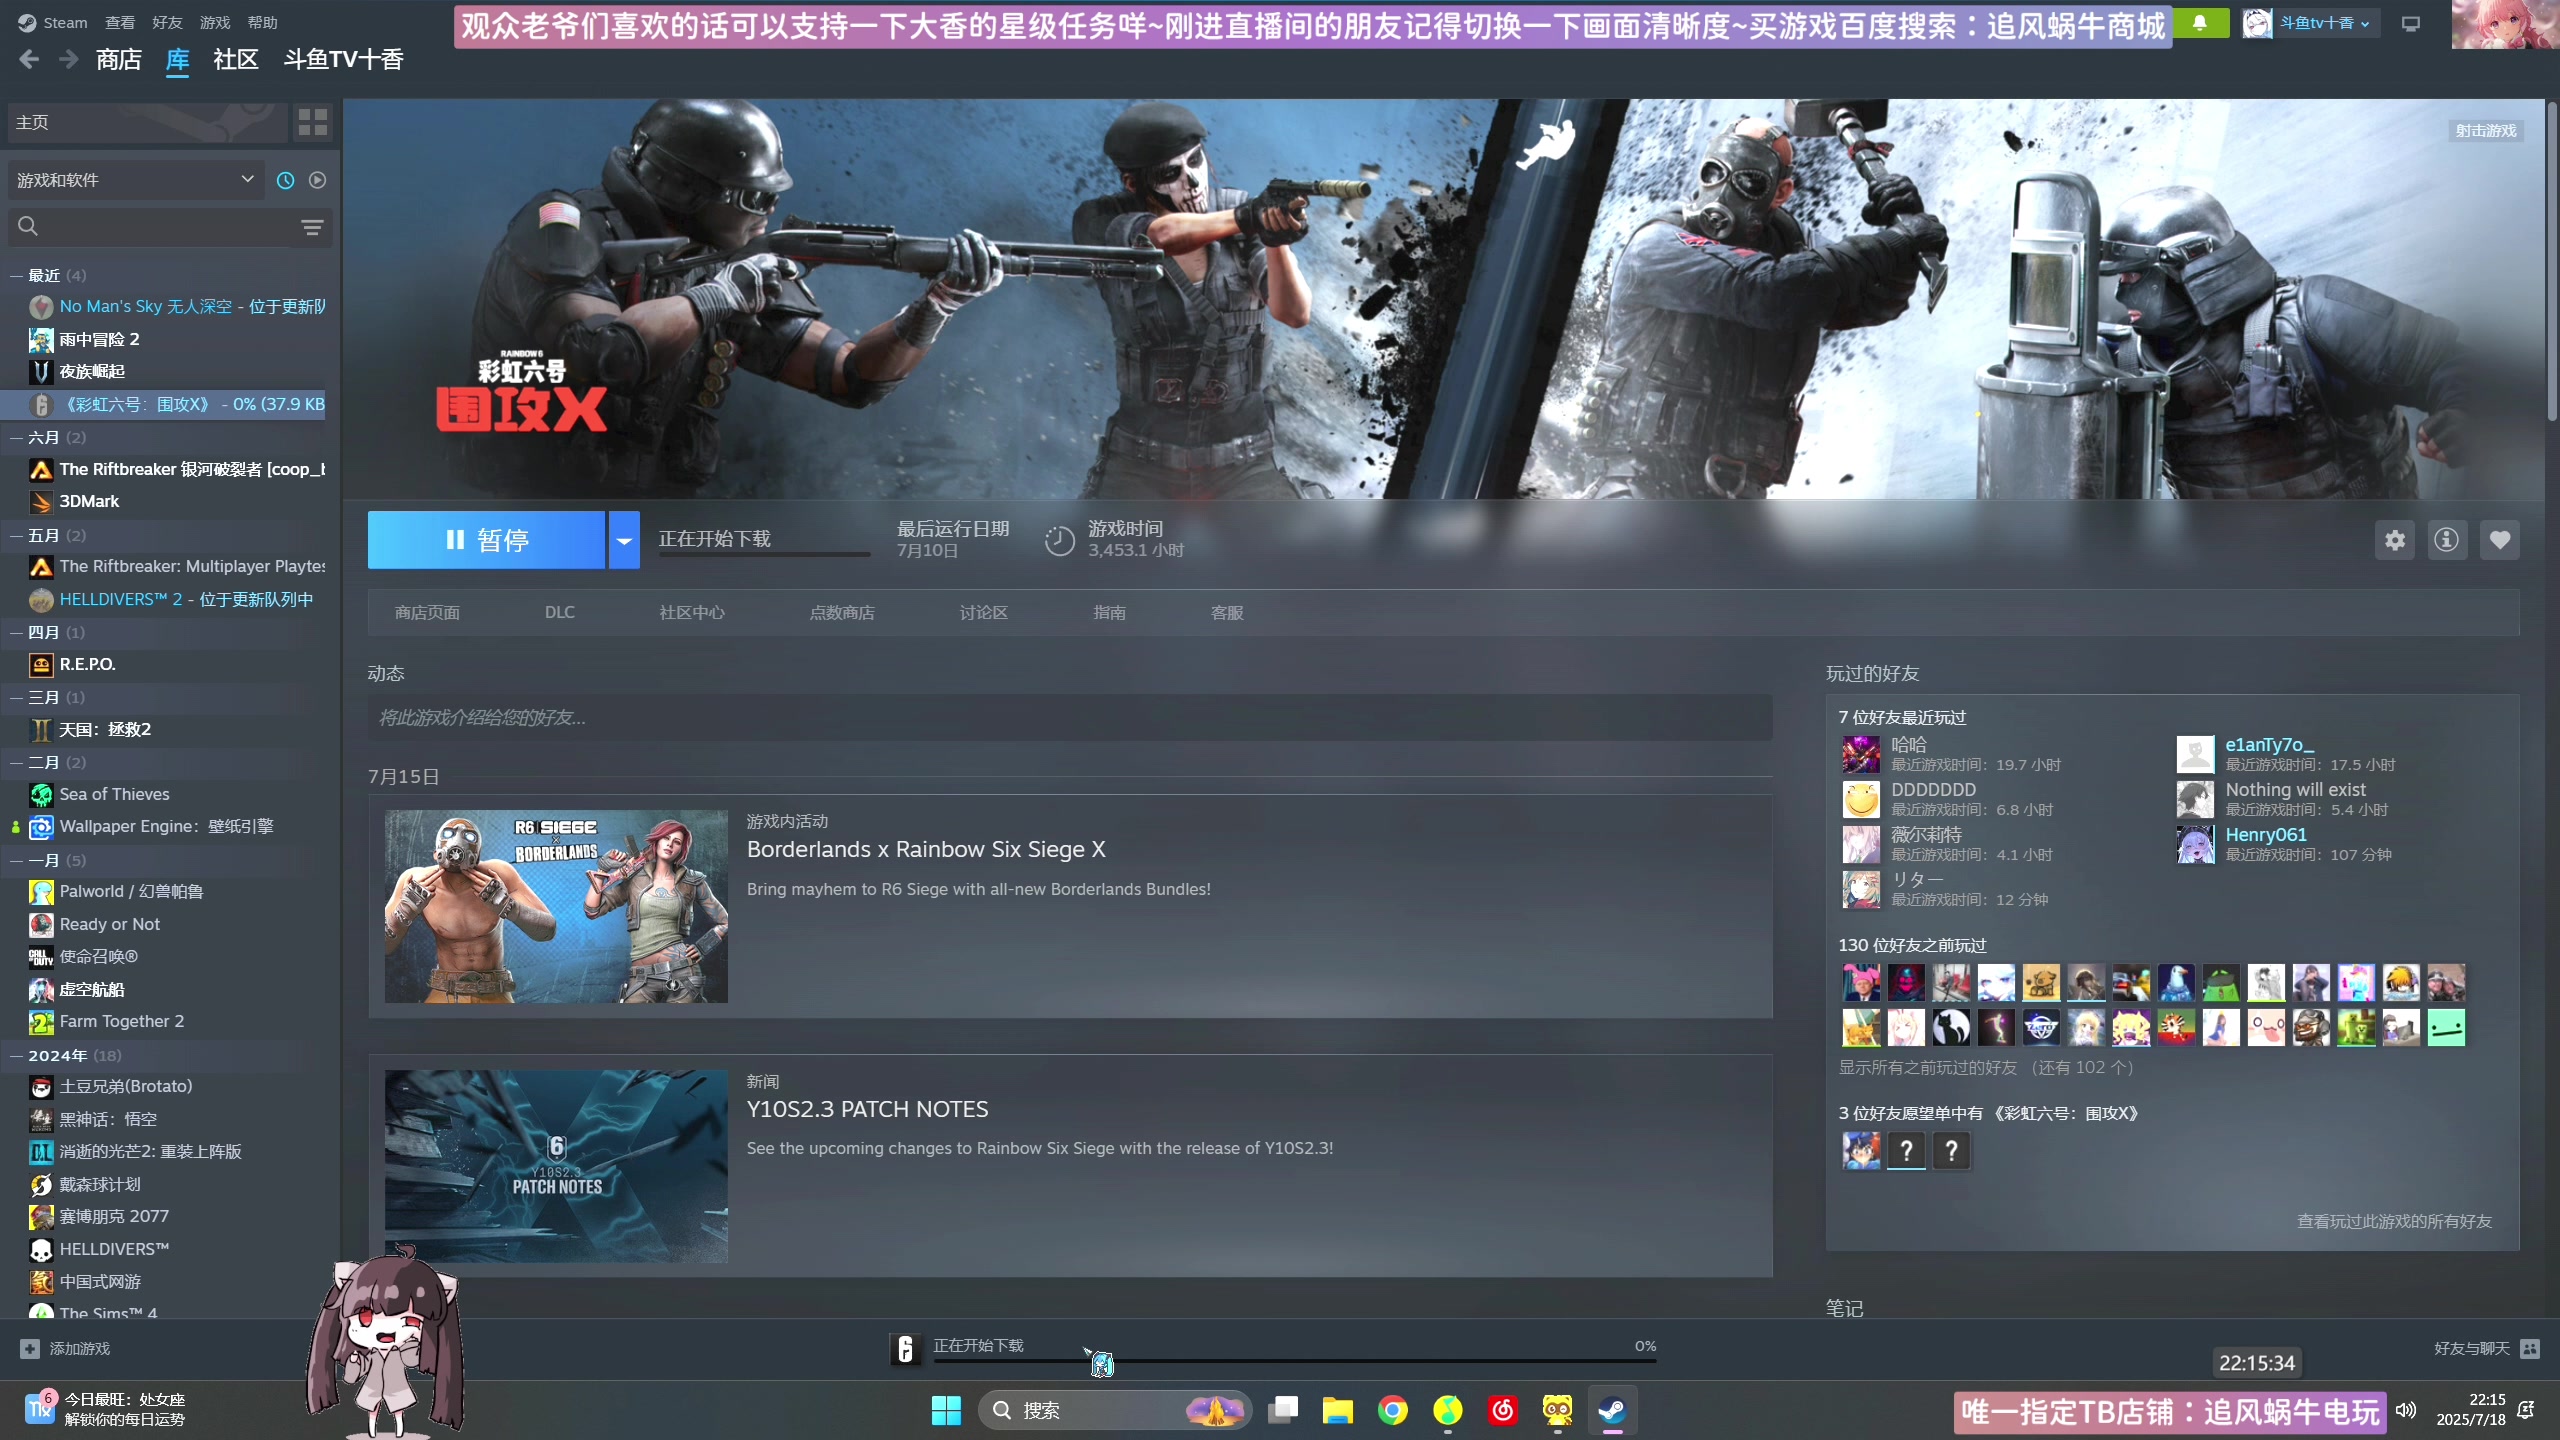Open the 主页 library home button
The width and height of the screenshot is (2560, 1440).
tap(147, 122)
